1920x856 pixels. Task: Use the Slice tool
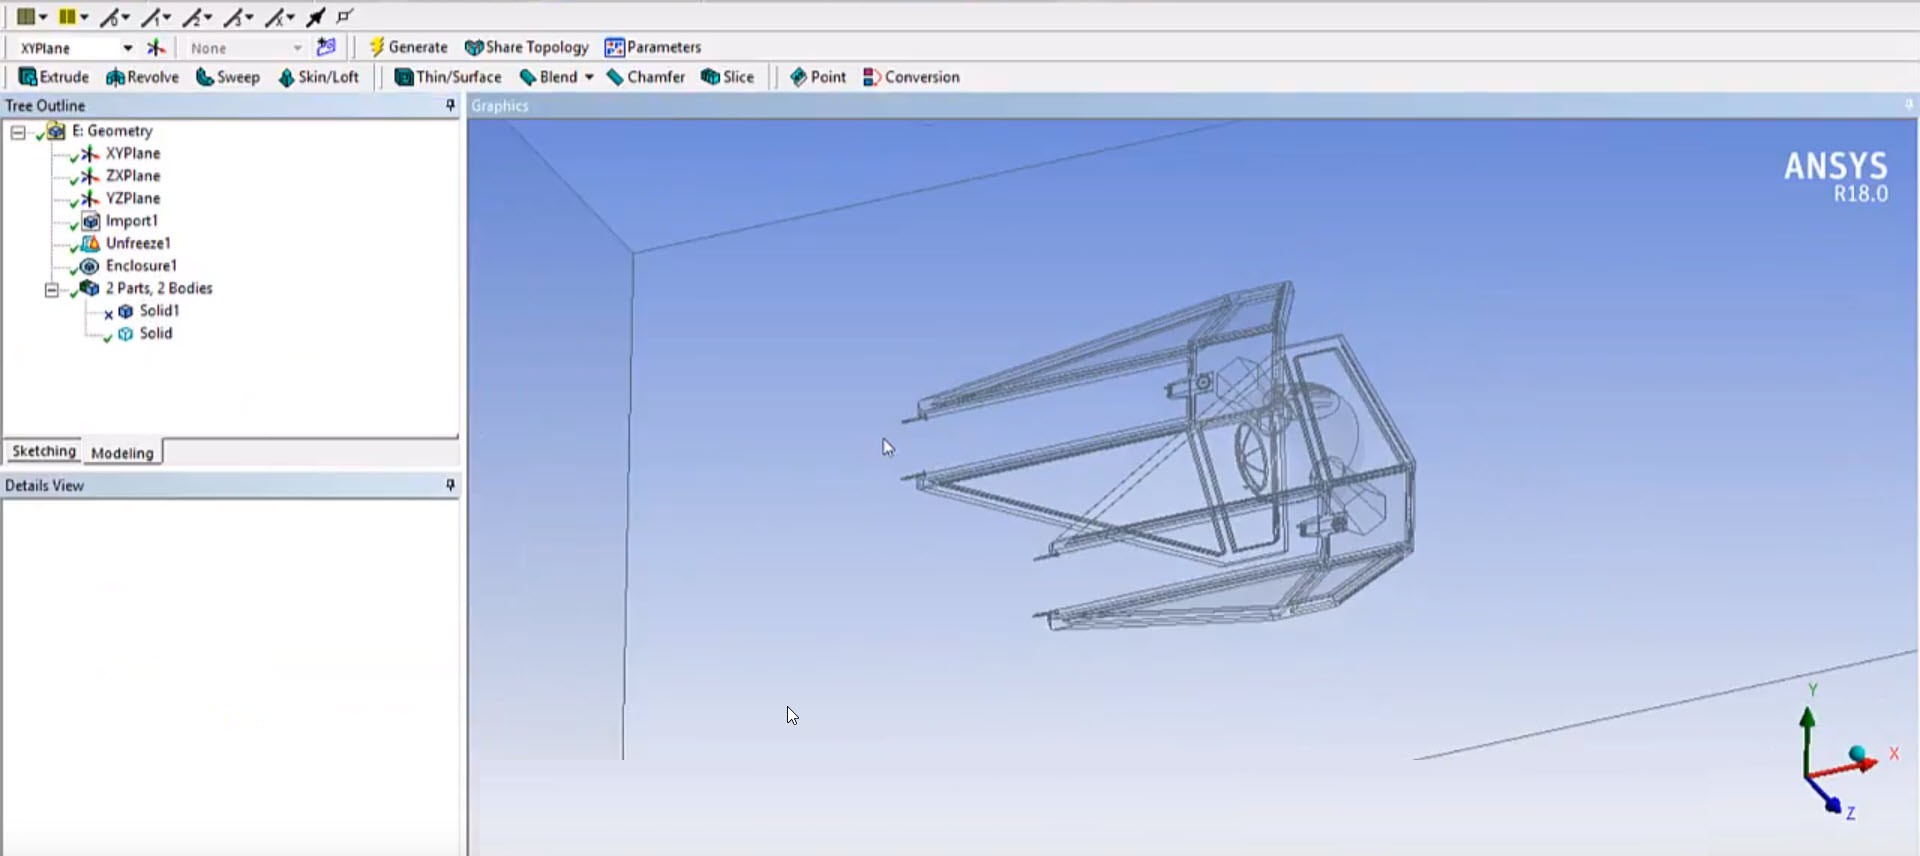[728, 77]
